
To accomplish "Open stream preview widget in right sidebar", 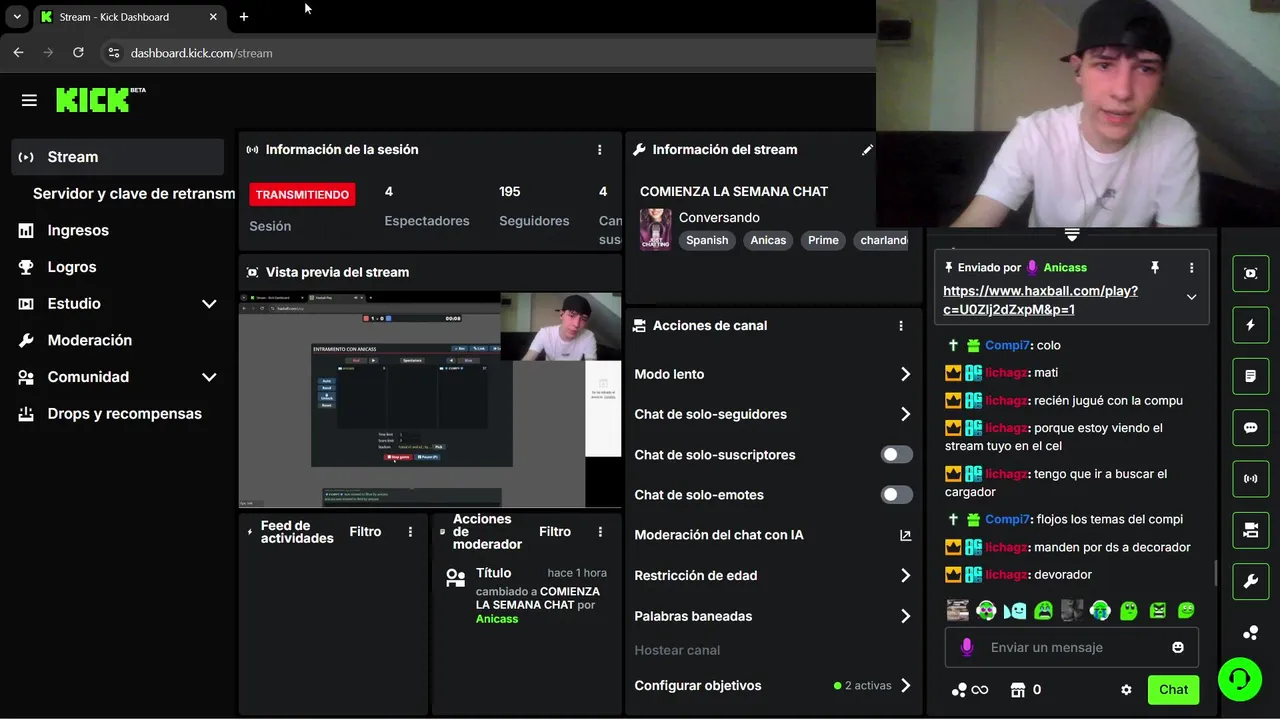I will (1250, 273).
